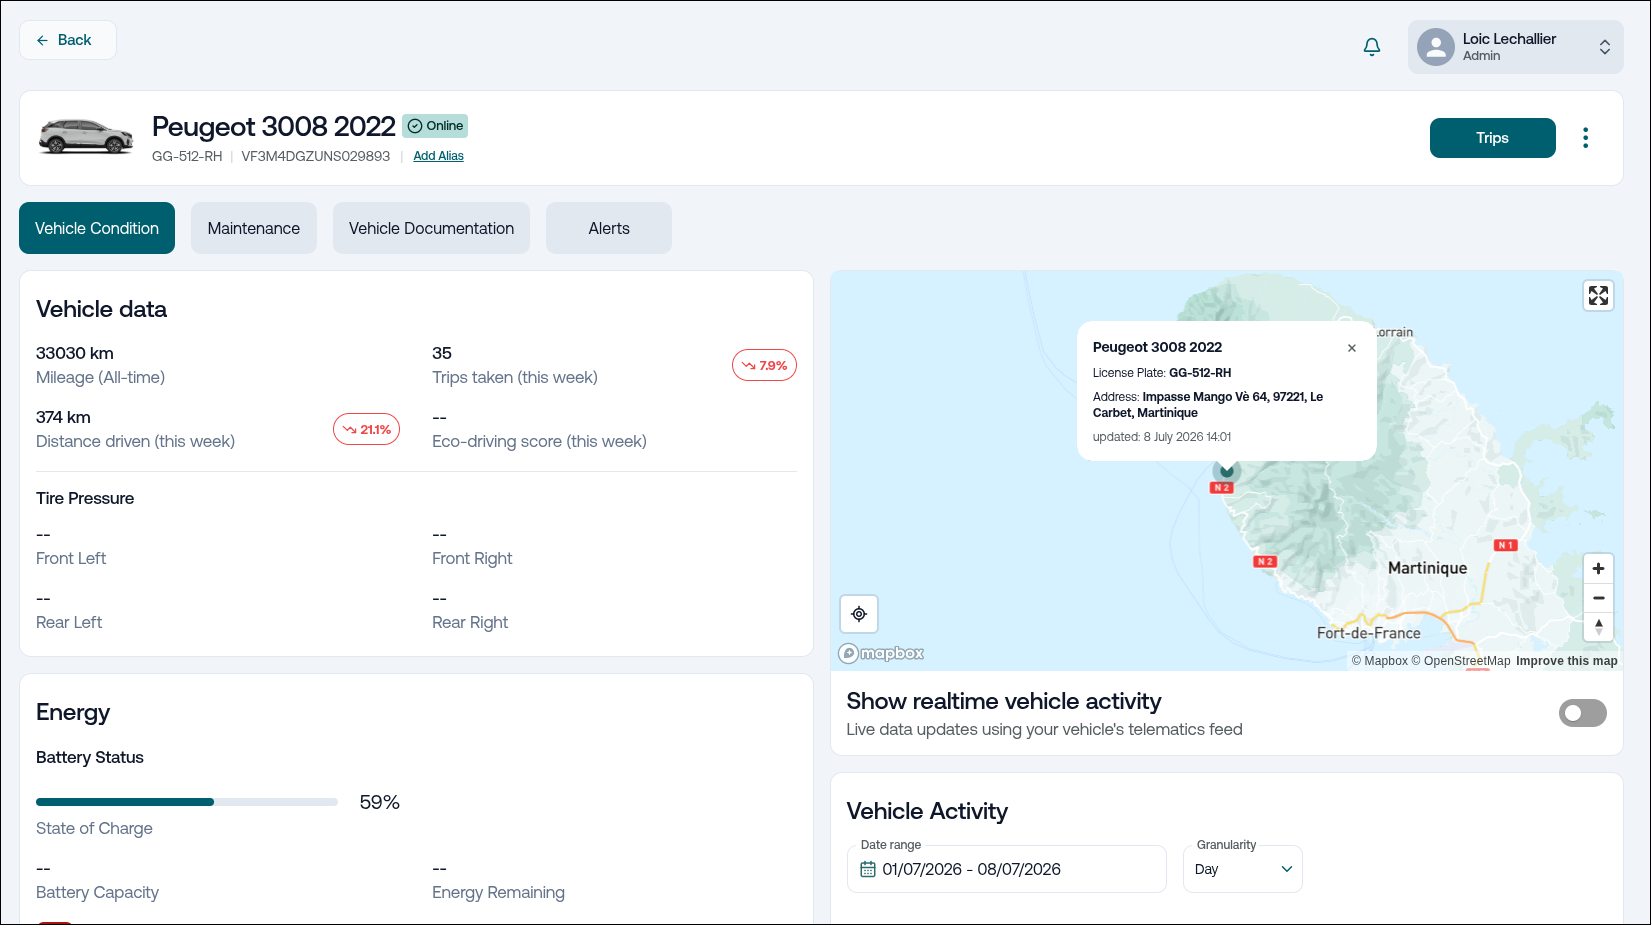Open the date range picker field

tap(1006, 869)
